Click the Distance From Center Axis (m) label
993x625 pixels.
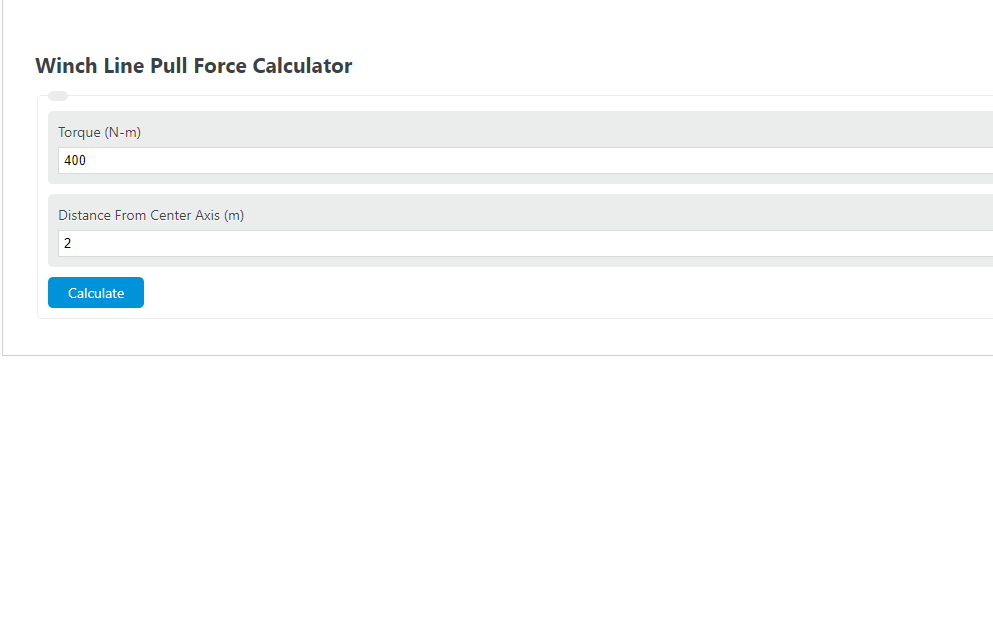[x=151, y=215]
